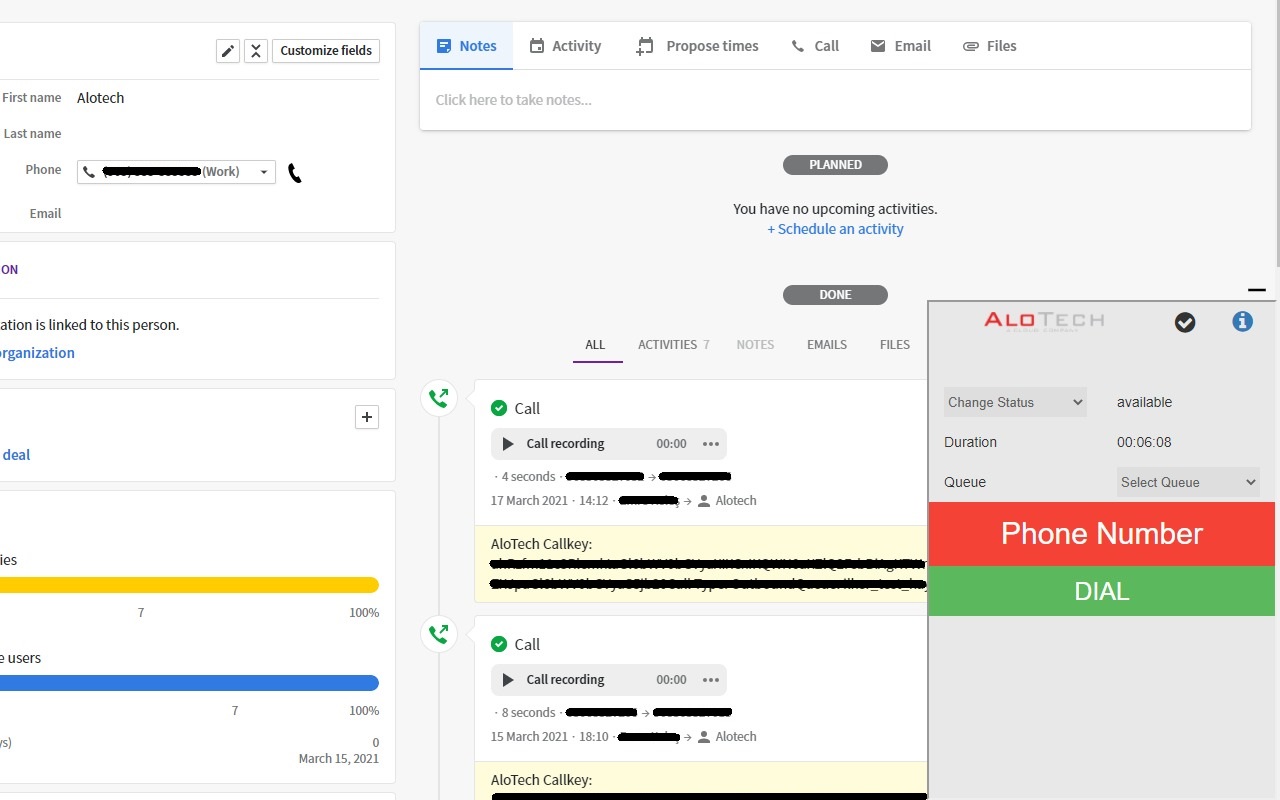Select the Call tab
1280x800 pixels.
[815, 46]
